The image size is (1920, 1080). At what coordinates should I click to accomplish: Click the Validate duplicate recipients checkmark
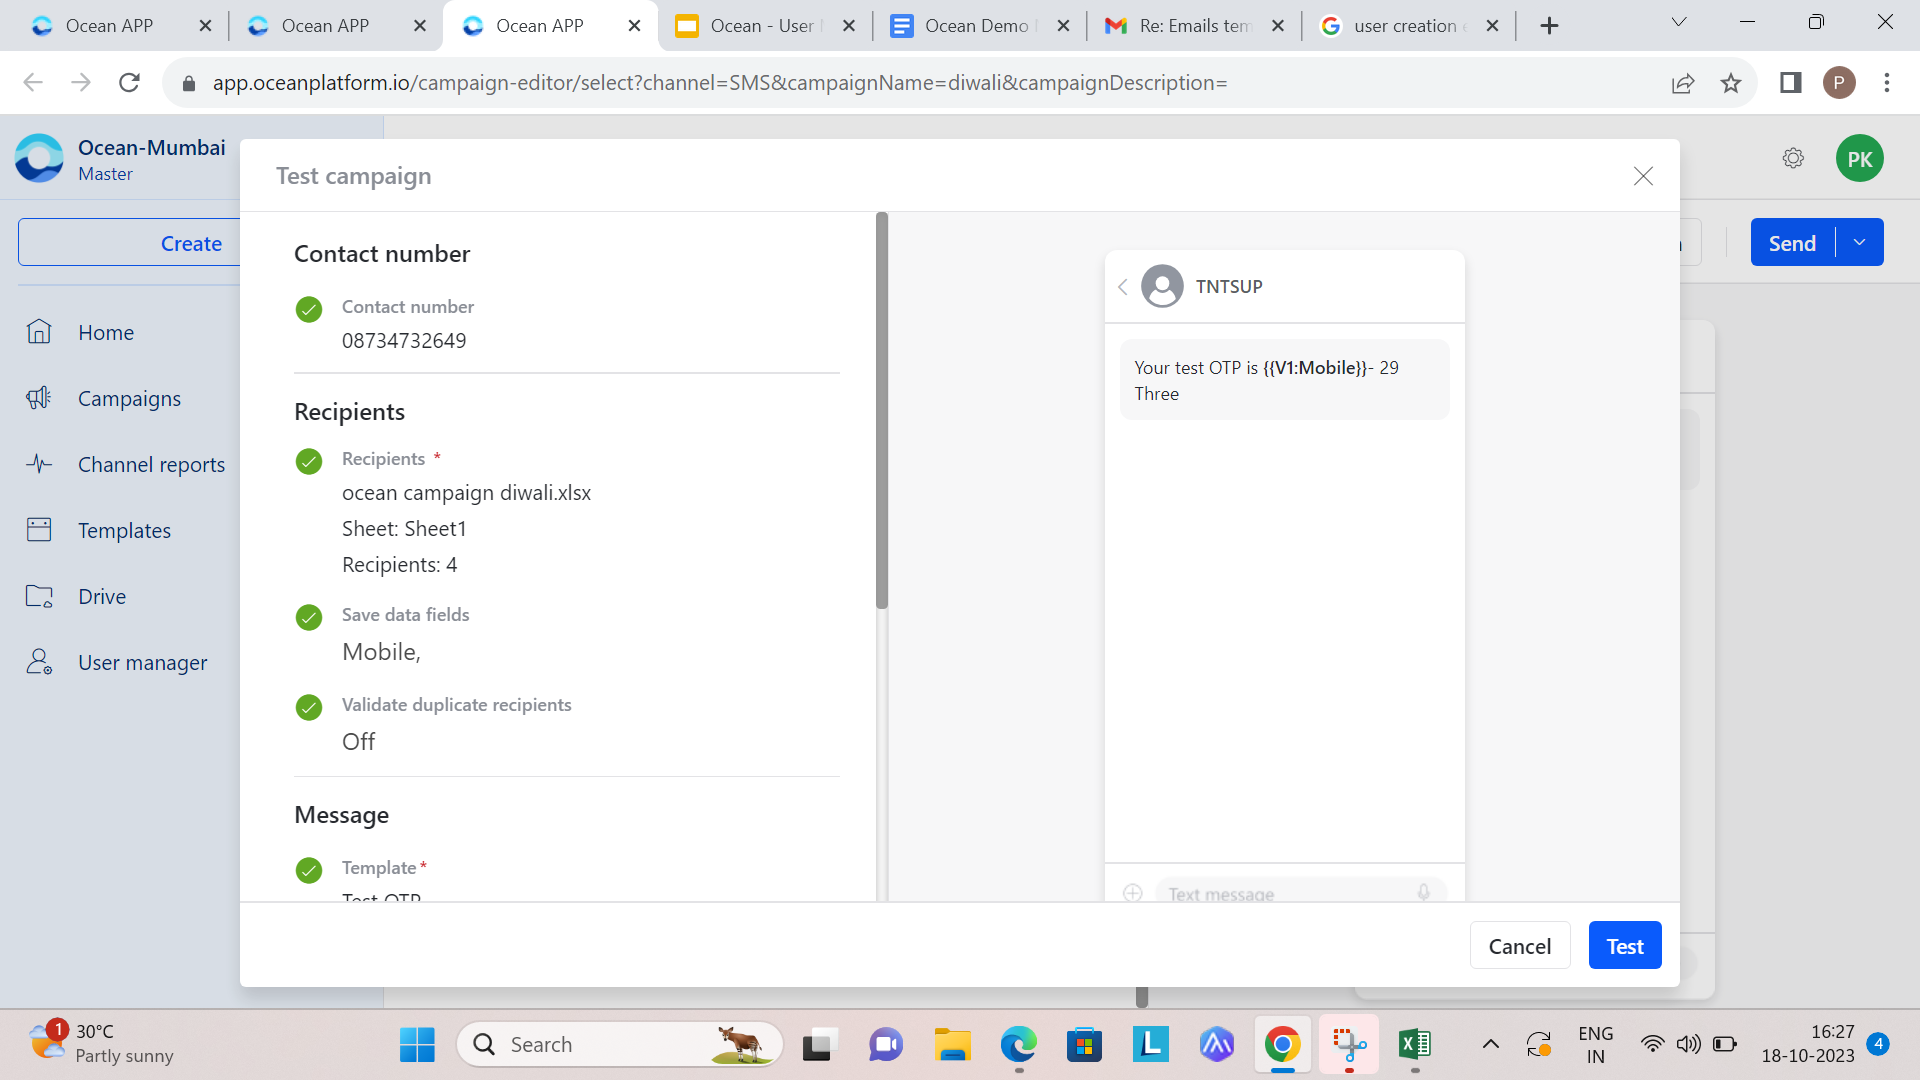coord(309,707)
